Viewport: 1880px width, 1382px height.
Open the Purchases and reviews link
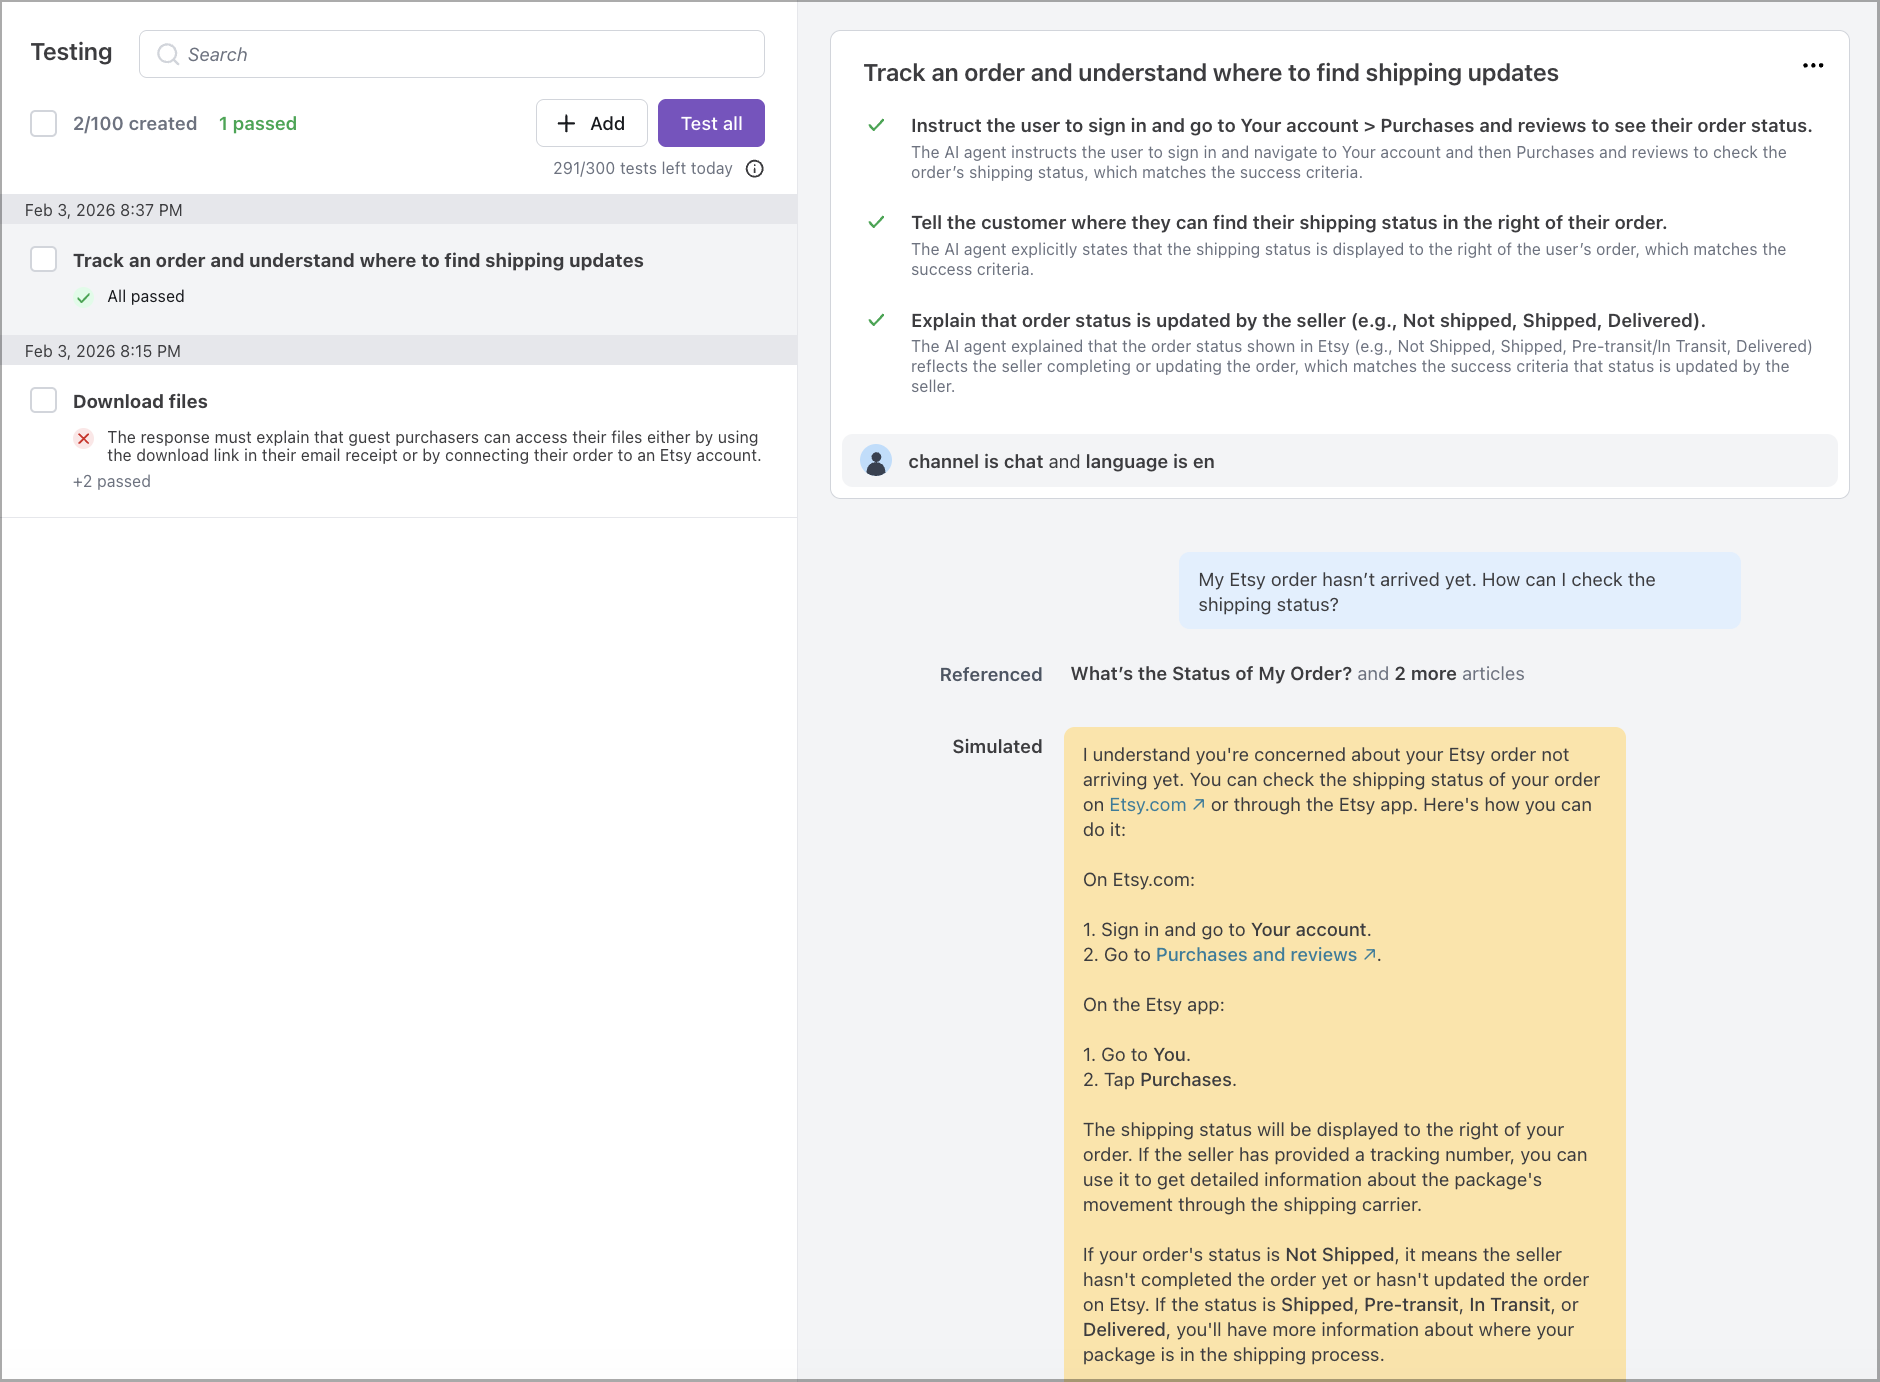tap(1256, 955)
